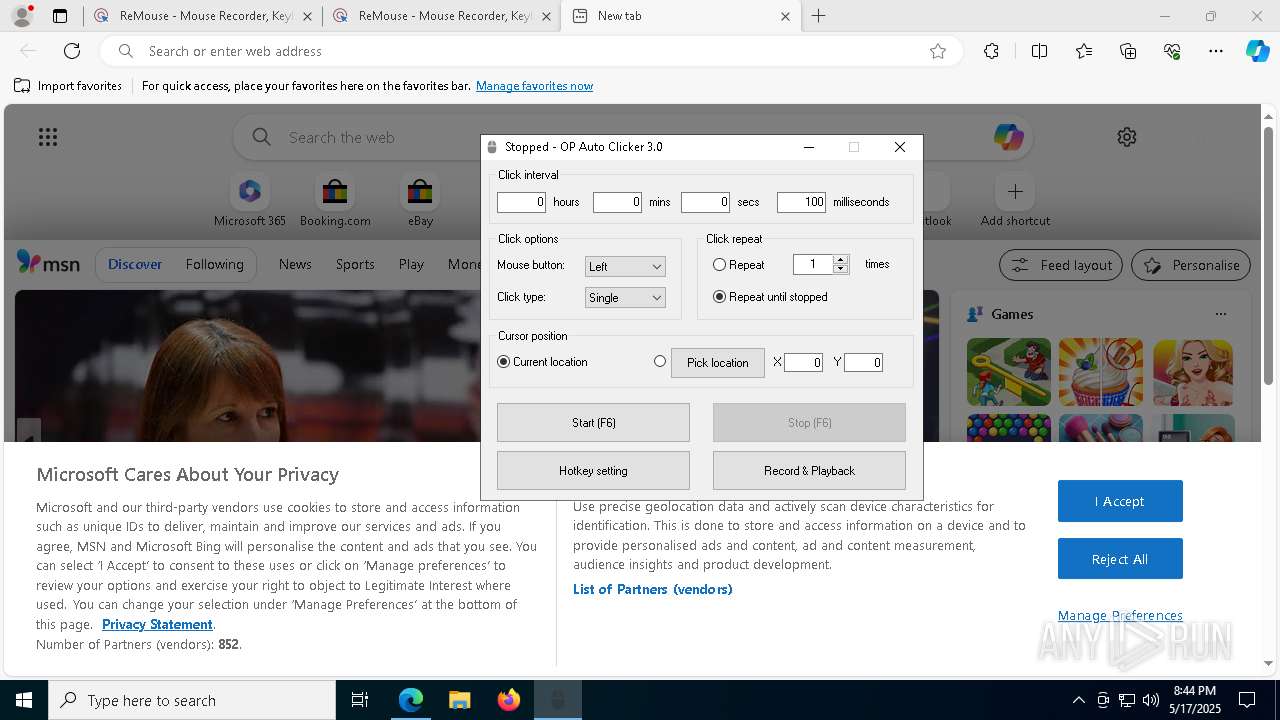1280x720 pixels.
Task: Open Browser essentials heart icon
Action: pyautogui.click(x=1172, y=51)
